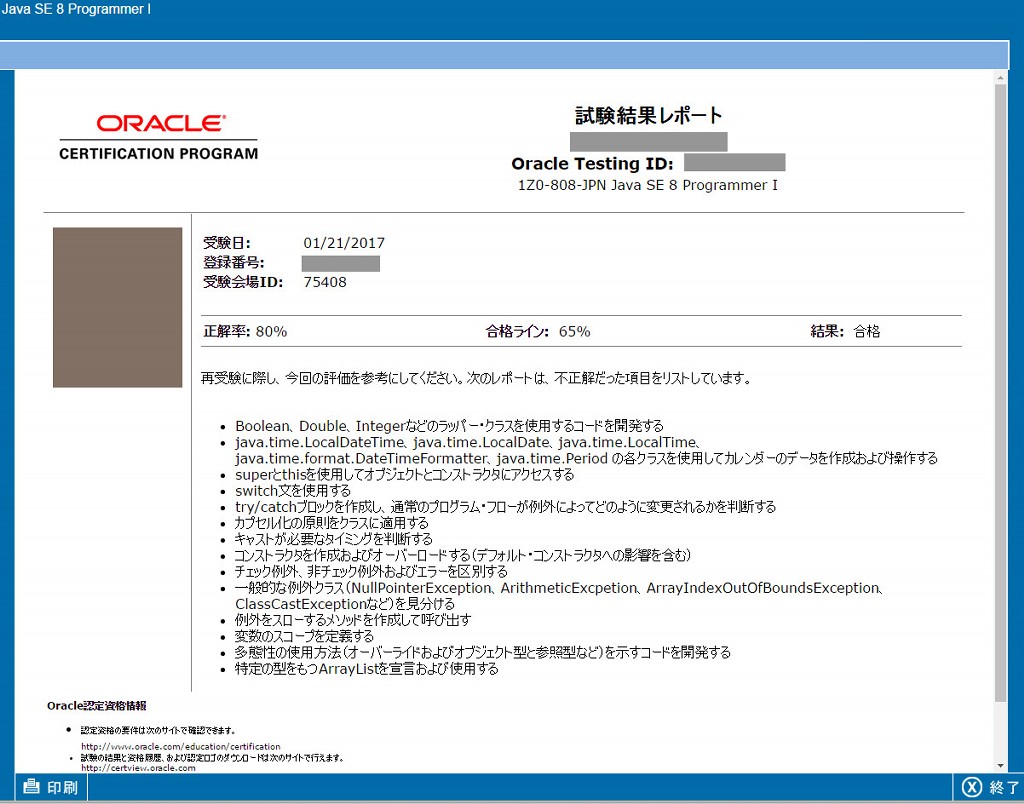This screenshot has height=804, width=1024.
Task: Open the certview.oracle.com link
Action: tap(138, 767)
